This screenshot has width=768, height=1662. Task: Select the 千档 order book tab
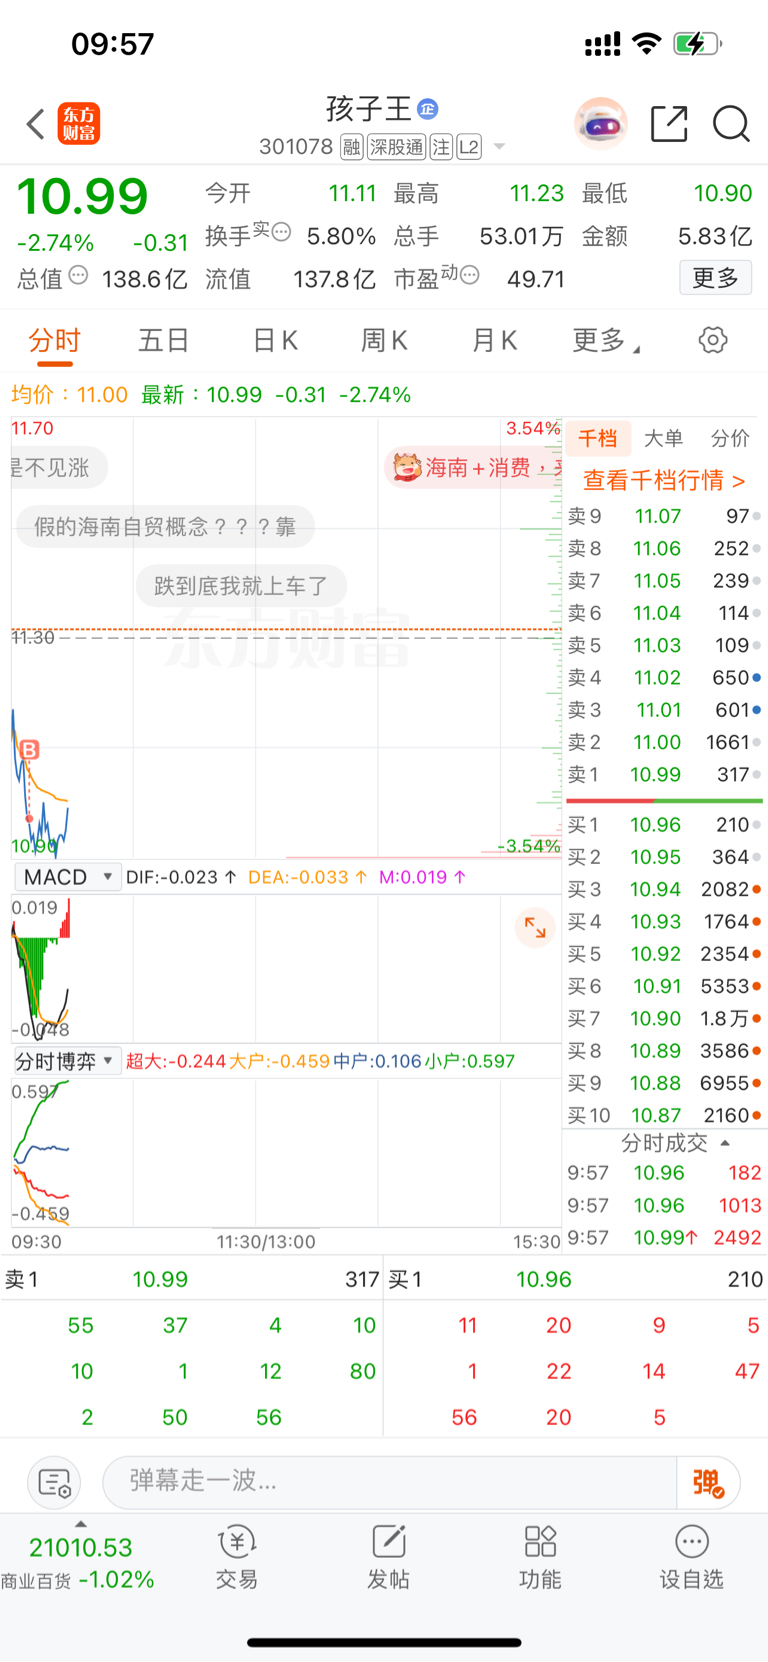(598, 438)
